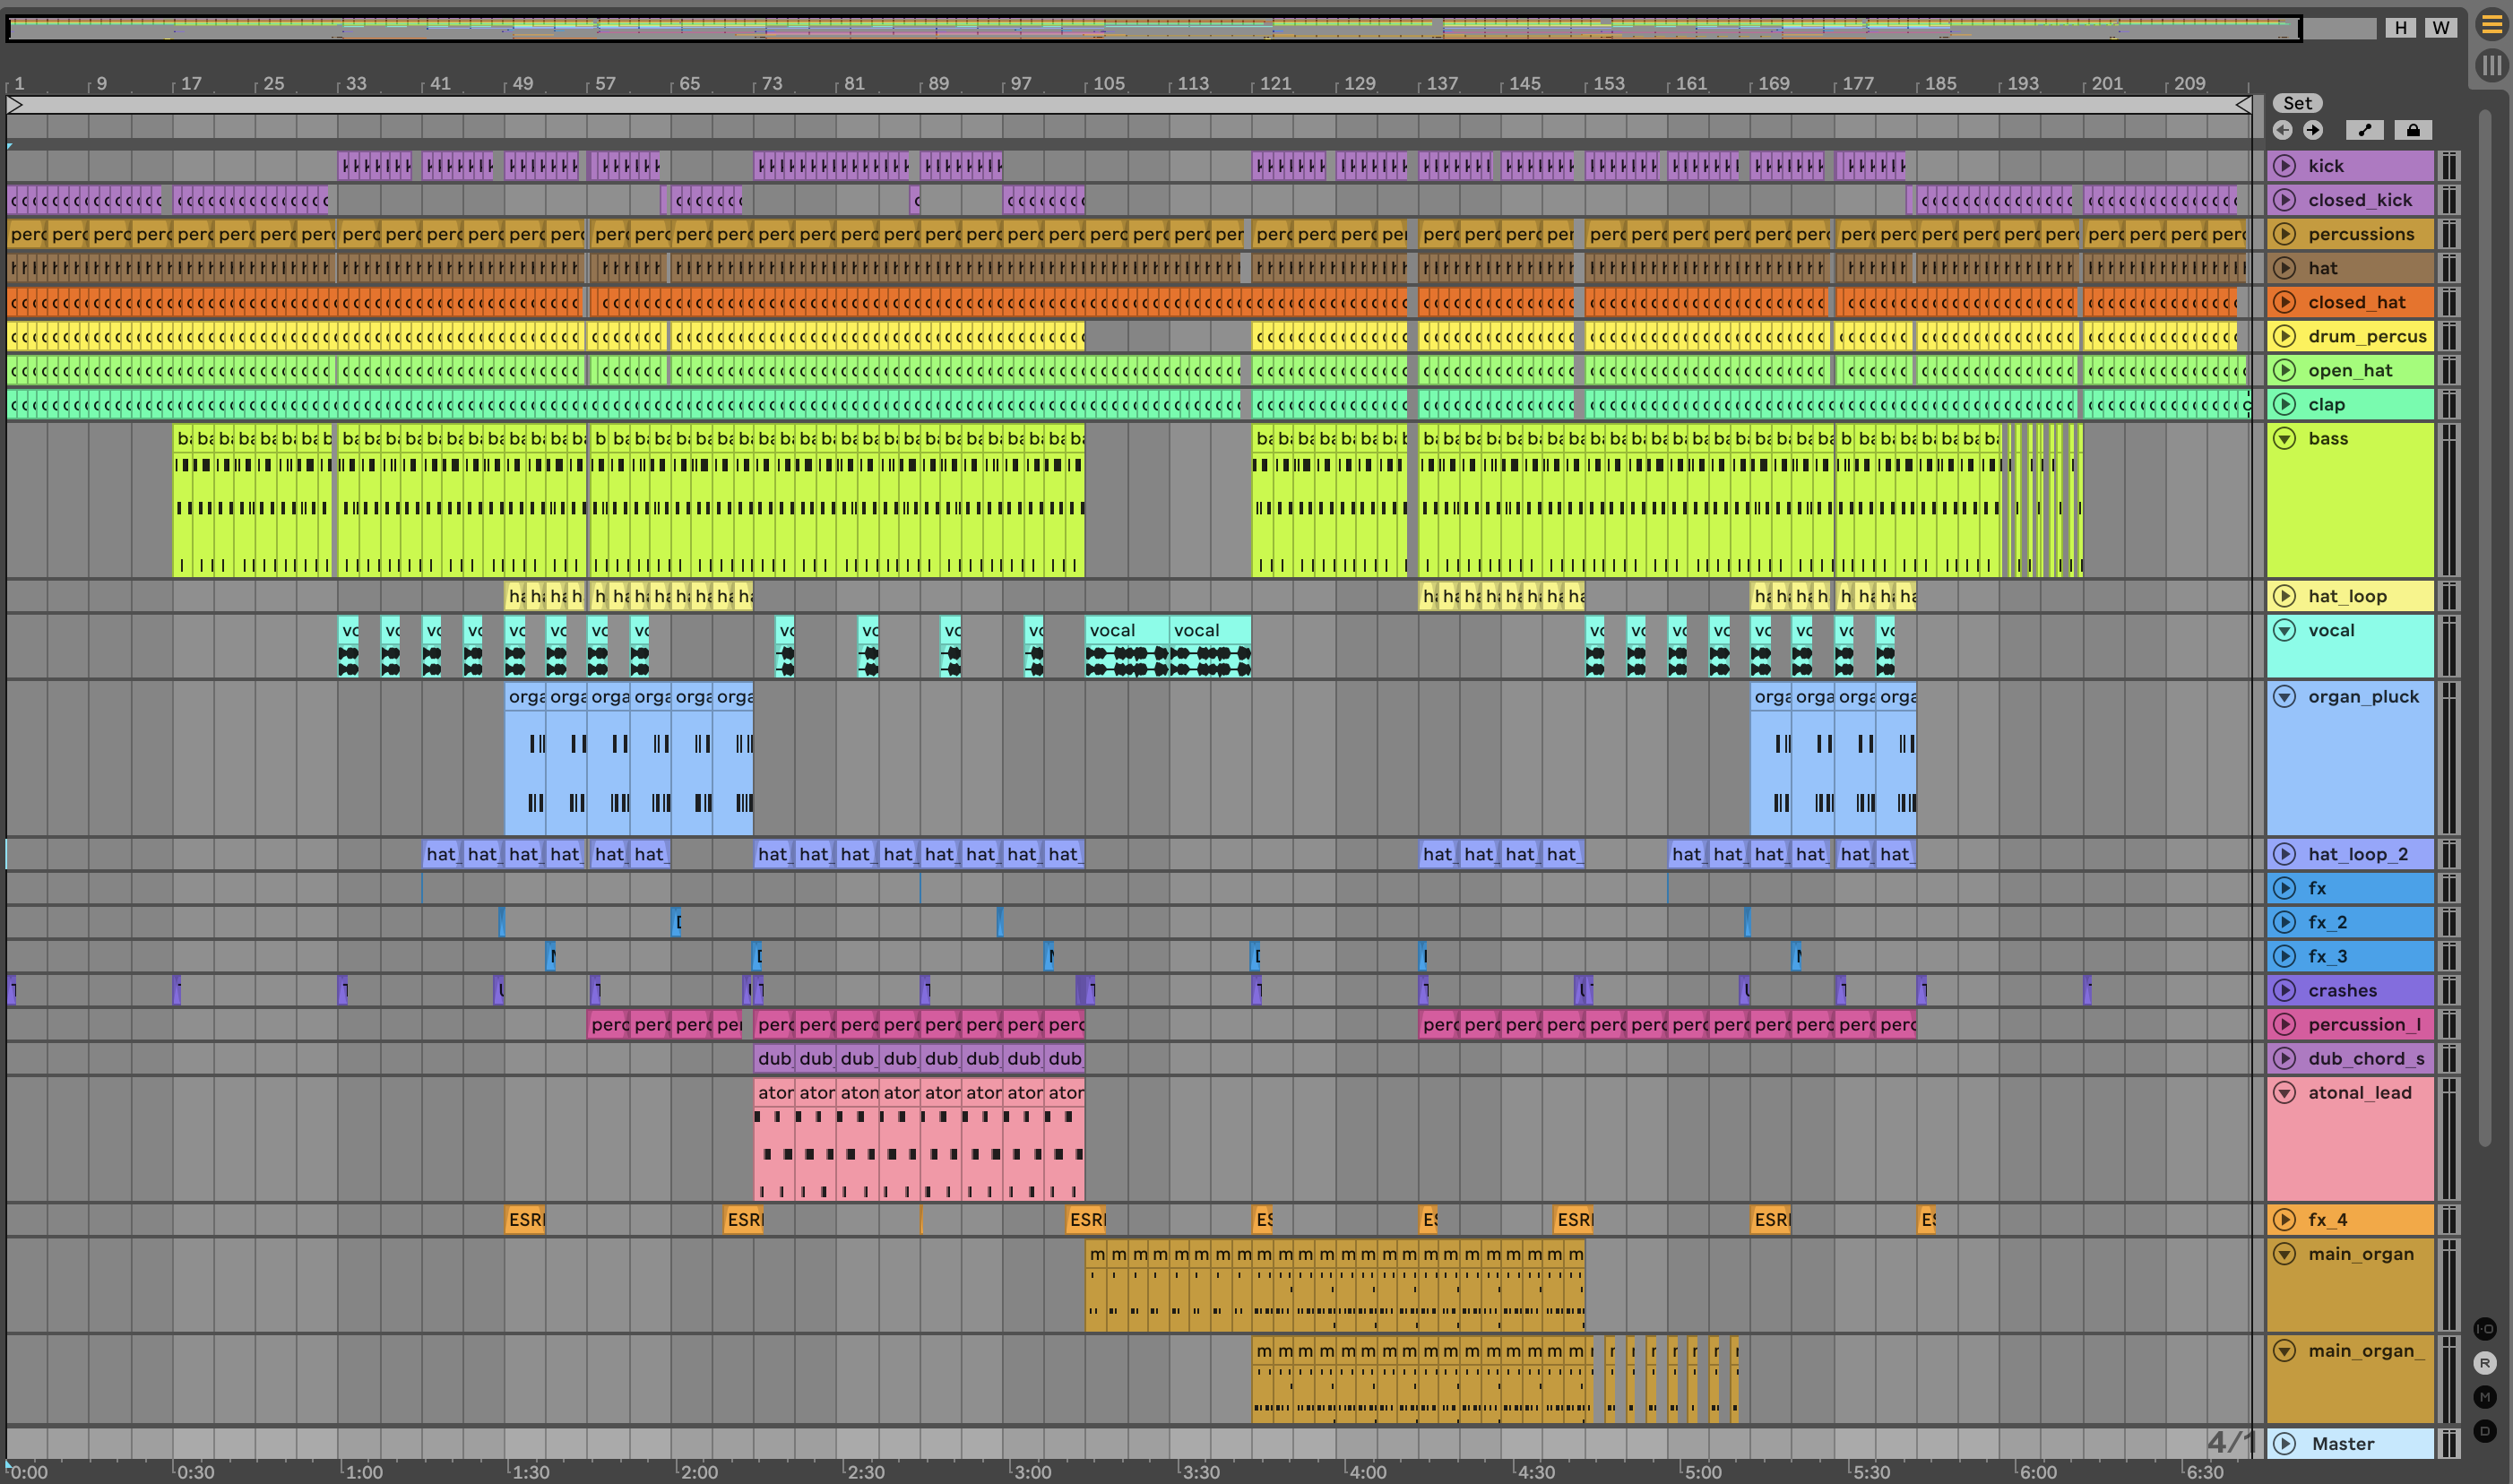Image resolution: width=2513 pixels, height=1484 pixels.
Task: Collapse the bass track
Action: pos(2285,438)
